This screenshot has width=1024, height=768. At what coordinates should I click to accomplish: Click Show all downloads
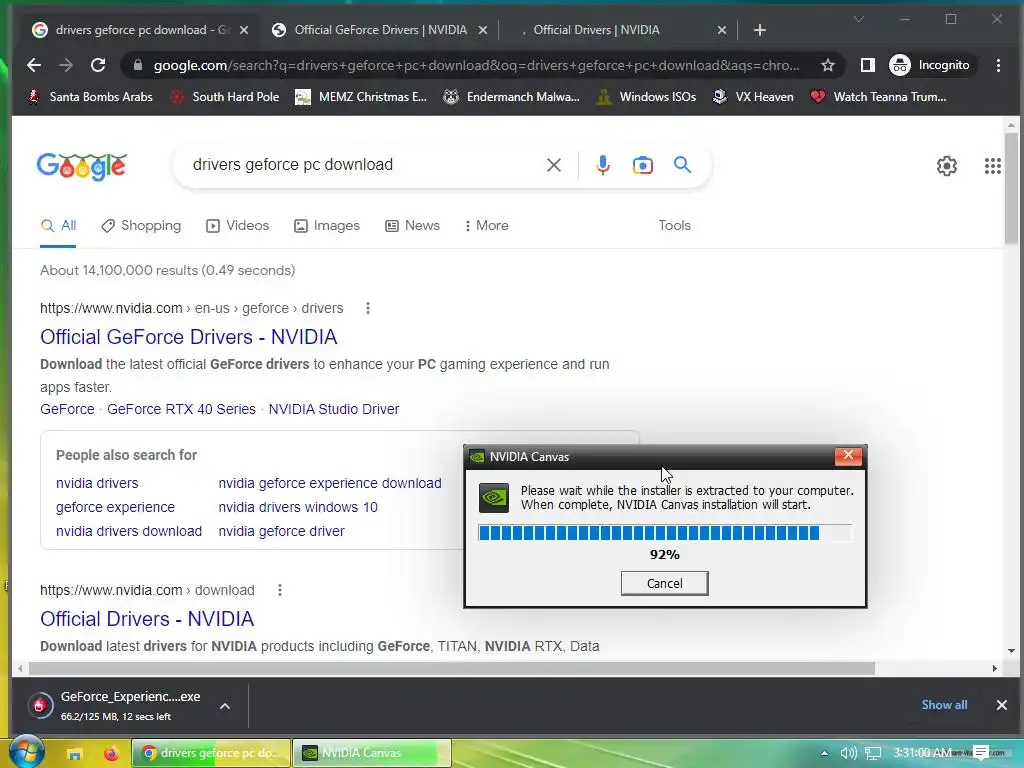[x=944, y=705]
